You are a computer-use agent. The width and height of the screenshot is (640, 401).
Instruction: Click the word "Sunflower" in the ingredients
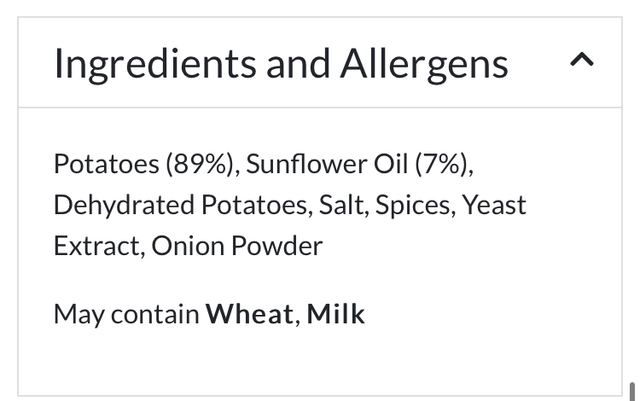(x=305, y=164)
